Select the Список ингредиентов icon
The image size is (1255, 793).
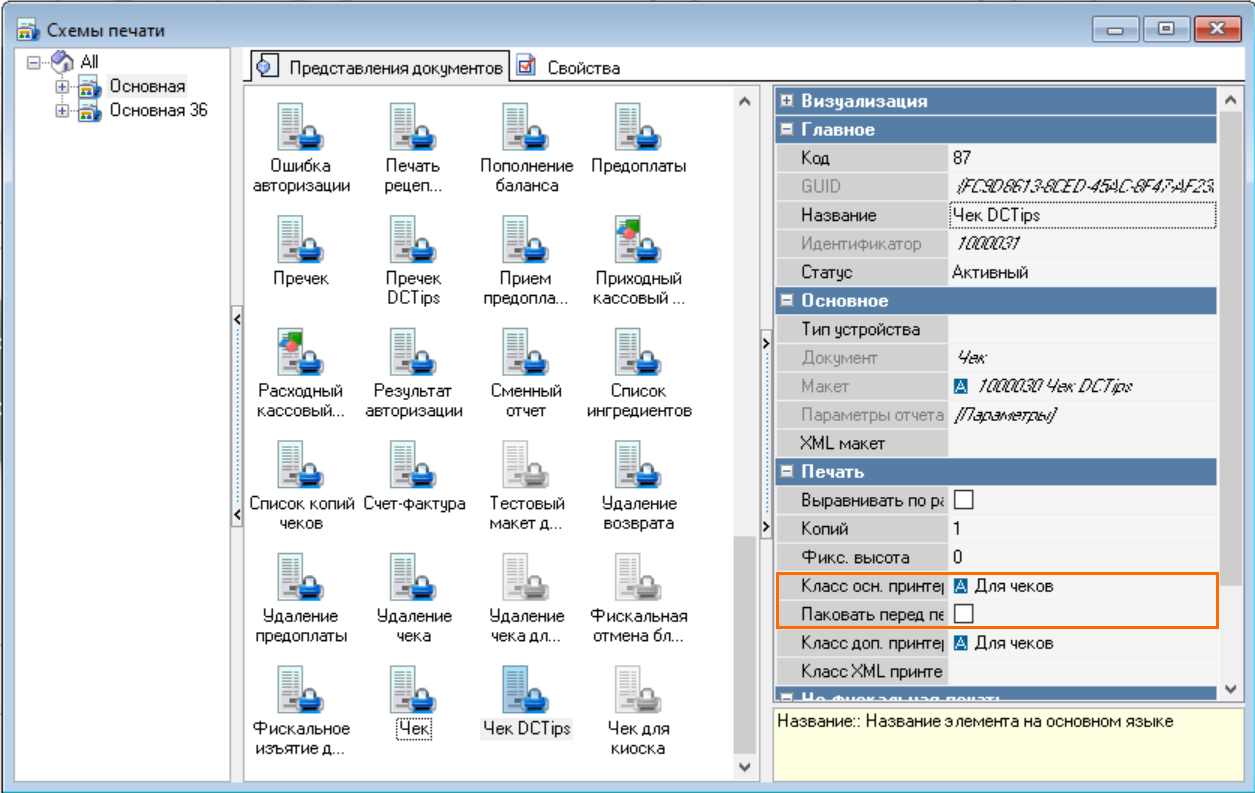tap(638, 352)
